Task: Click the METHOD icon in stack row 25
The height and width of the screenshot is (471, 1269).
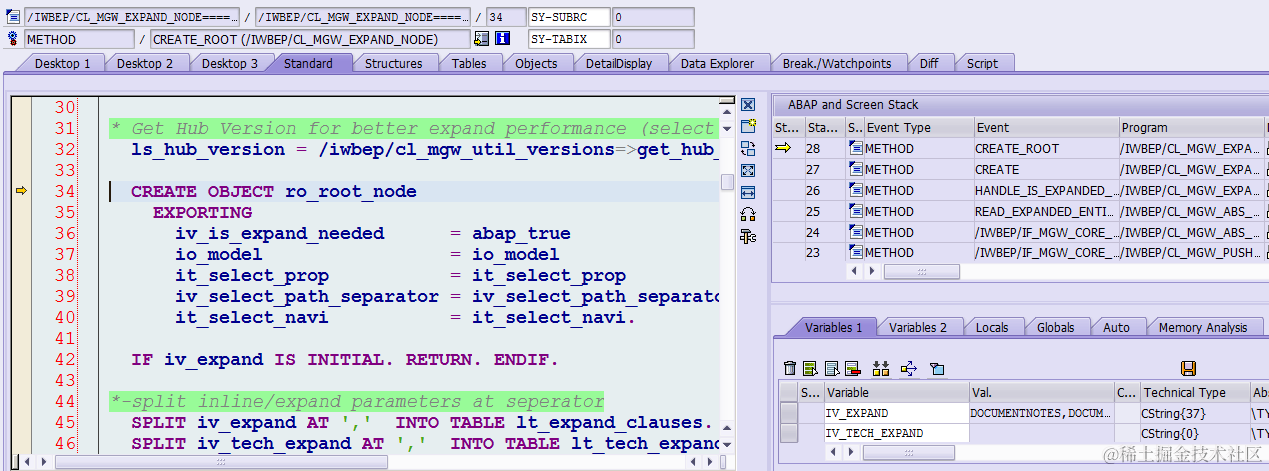Action: (855, 211)
